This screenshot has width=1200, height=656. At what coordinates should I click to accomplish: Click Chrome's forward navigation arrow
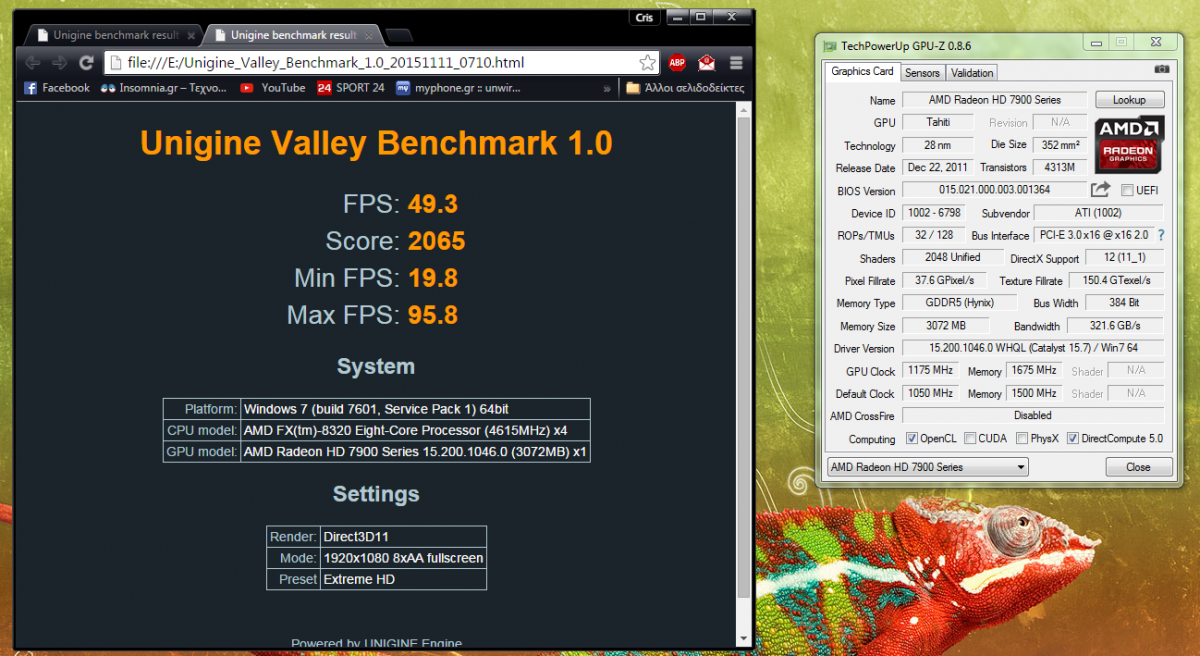point(59,63)
